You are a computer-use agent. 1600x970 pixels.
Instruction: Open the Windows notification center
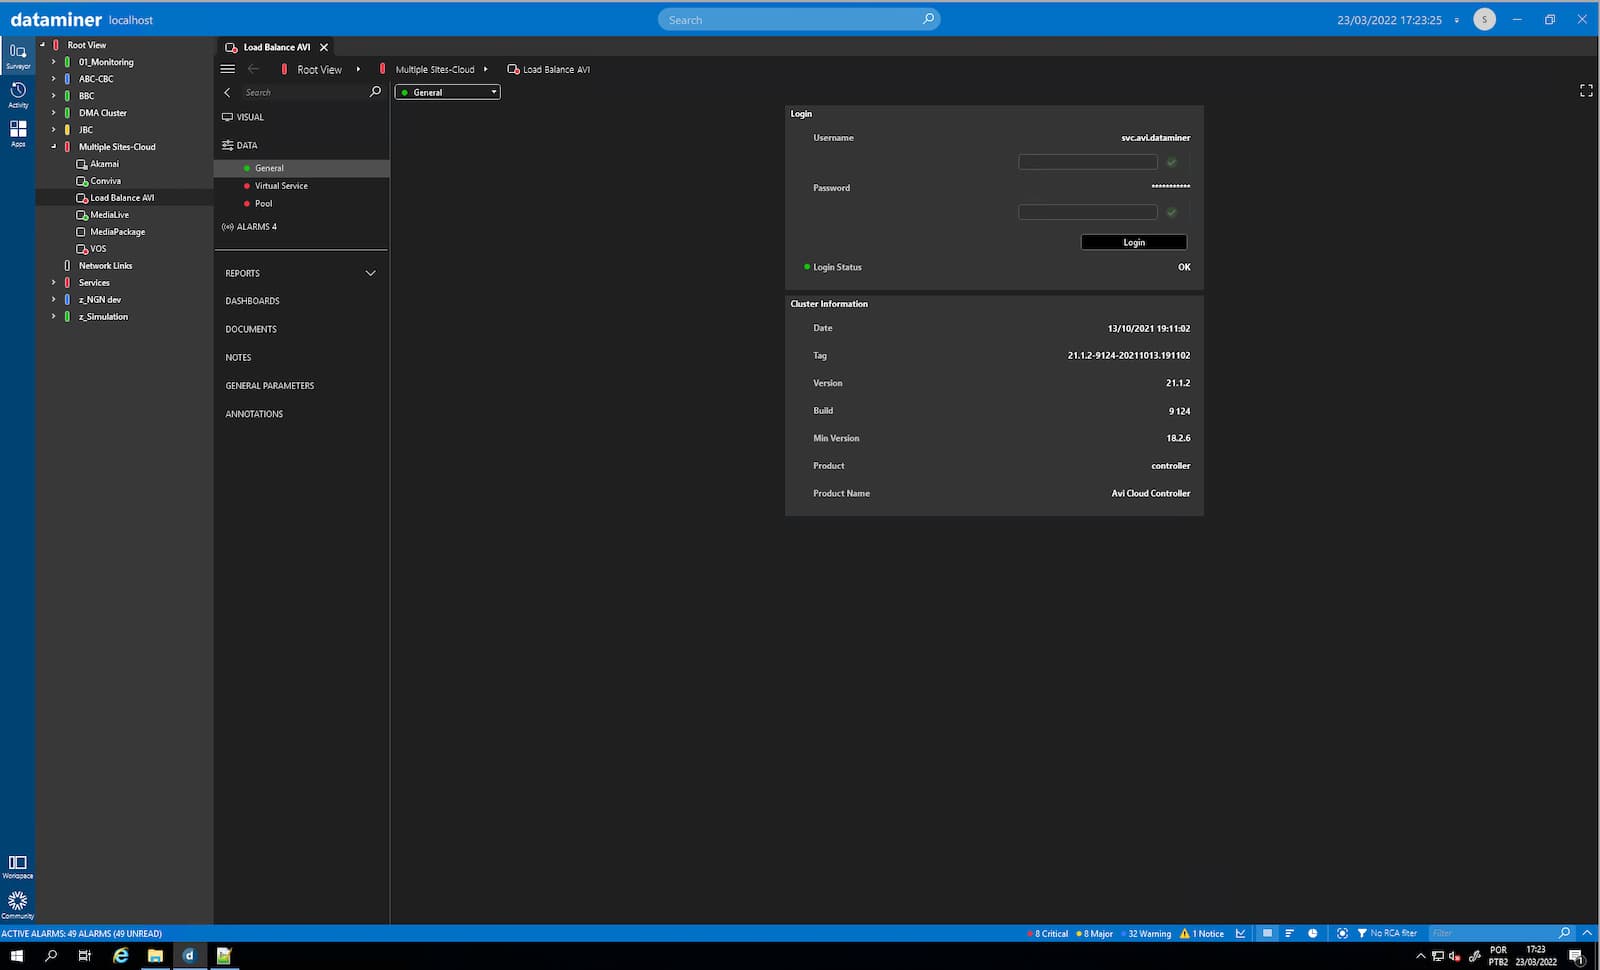[1576, 956]
